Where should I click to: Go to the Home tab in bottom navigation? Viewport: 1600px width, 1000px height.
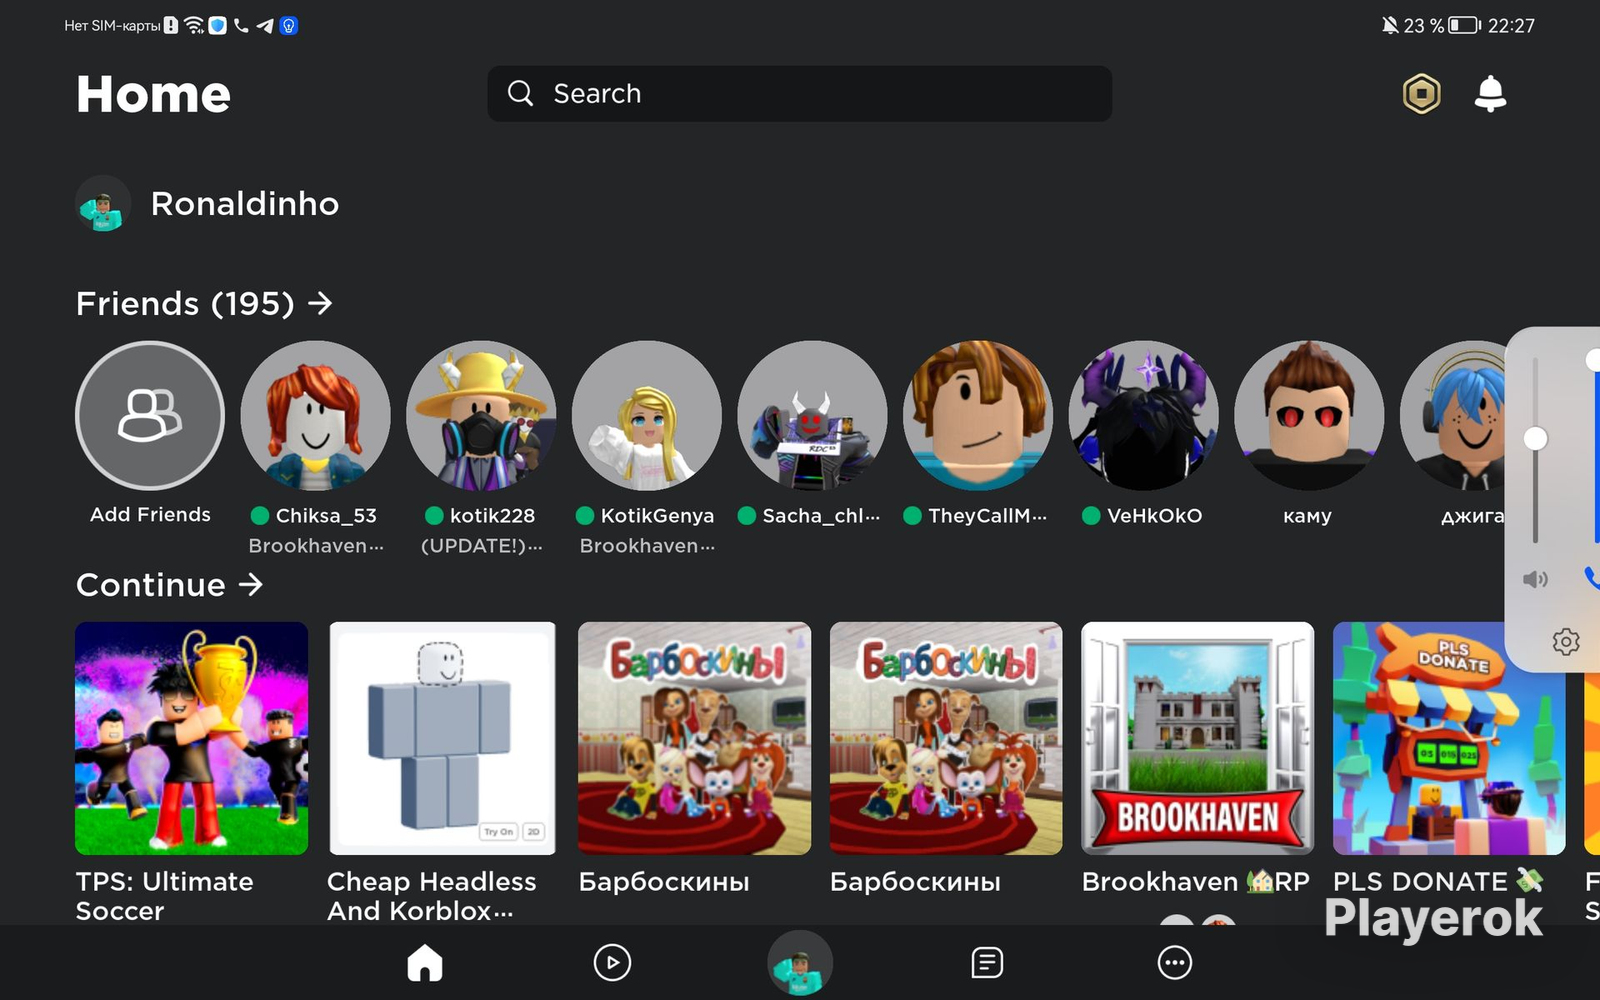(424, 963)
